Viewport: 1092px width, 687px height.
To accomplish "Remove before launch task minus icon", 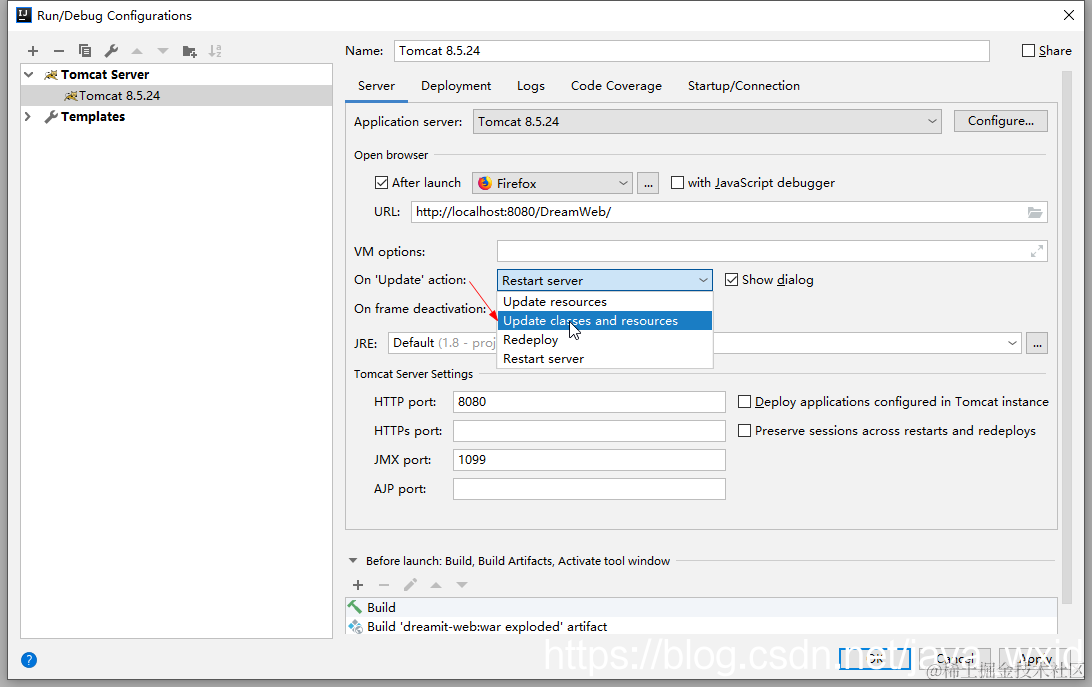I will click(x=384, y=585).
